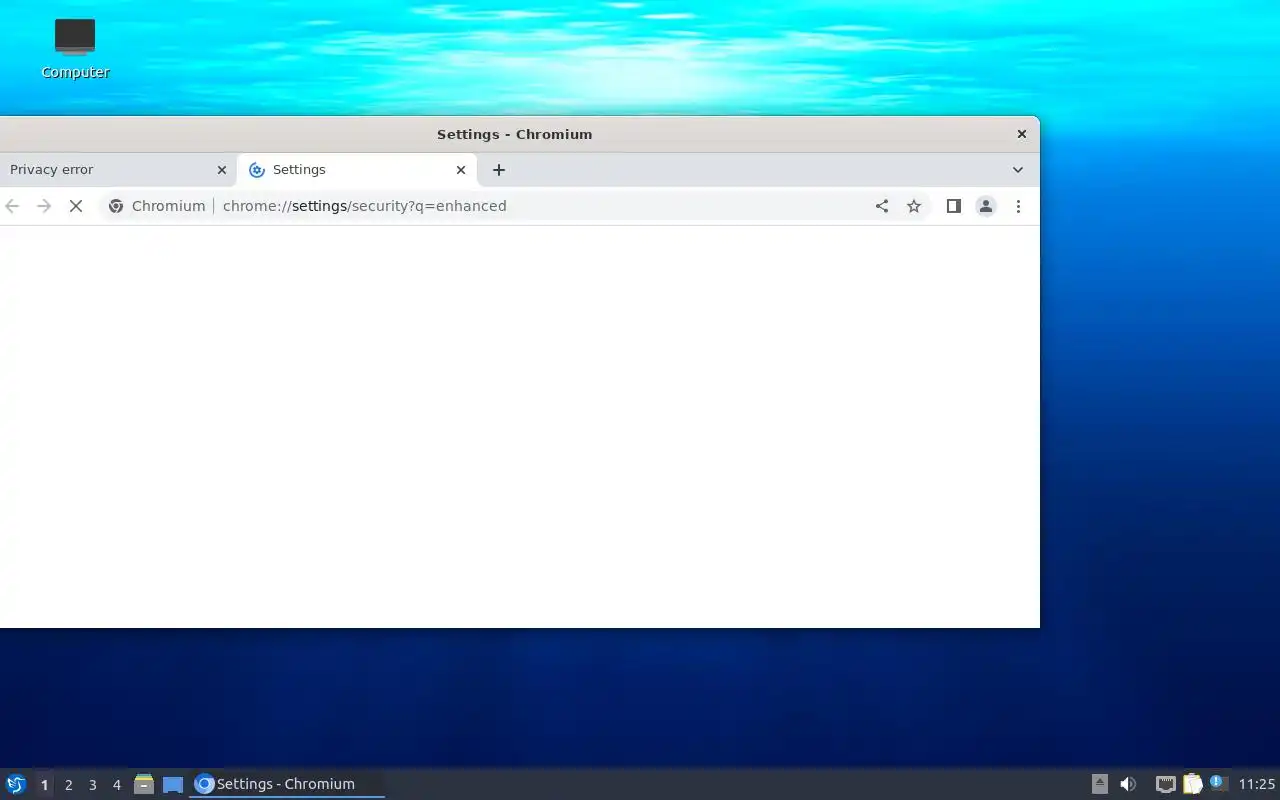Viewport: 1280px width, 800px height.
Task: Switch to the Privacy error tab
Action: pos(118,170)
